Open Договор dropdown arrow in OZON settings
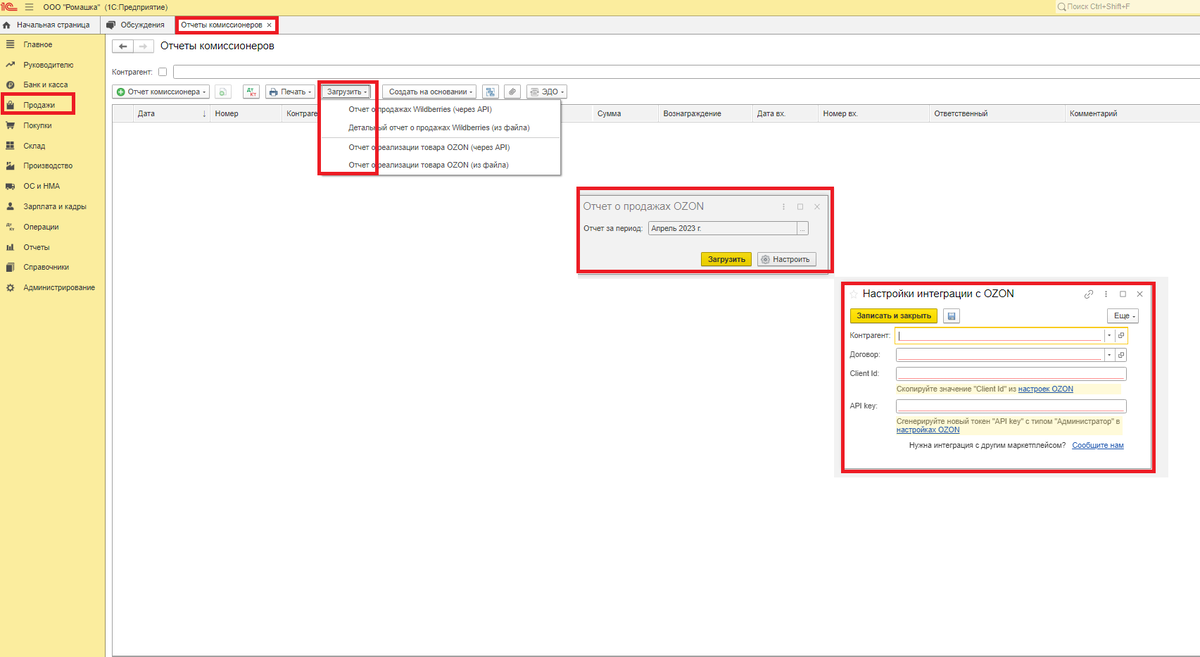 pyautogui.click(x=1109, y=355)
